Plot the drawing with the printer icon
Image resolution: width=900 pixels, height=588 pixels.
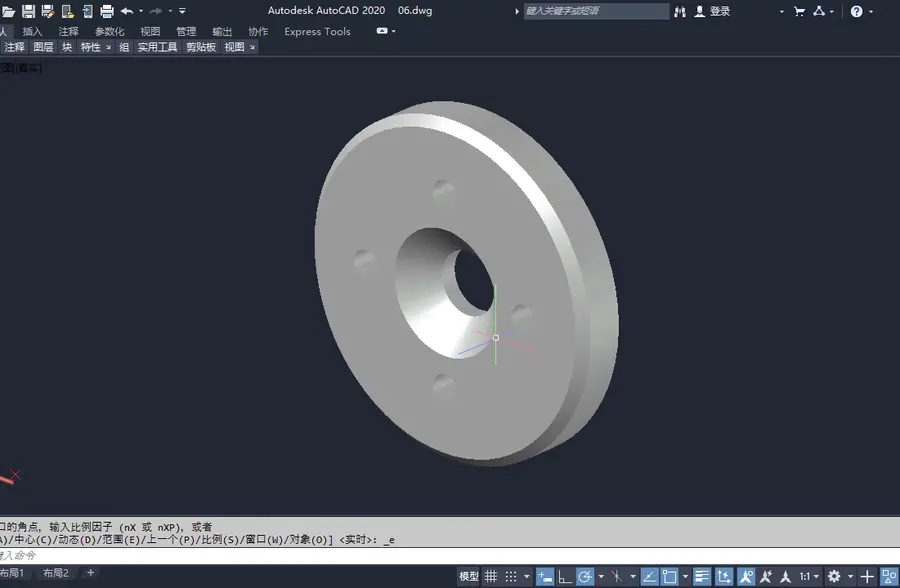tap(107, 11)
